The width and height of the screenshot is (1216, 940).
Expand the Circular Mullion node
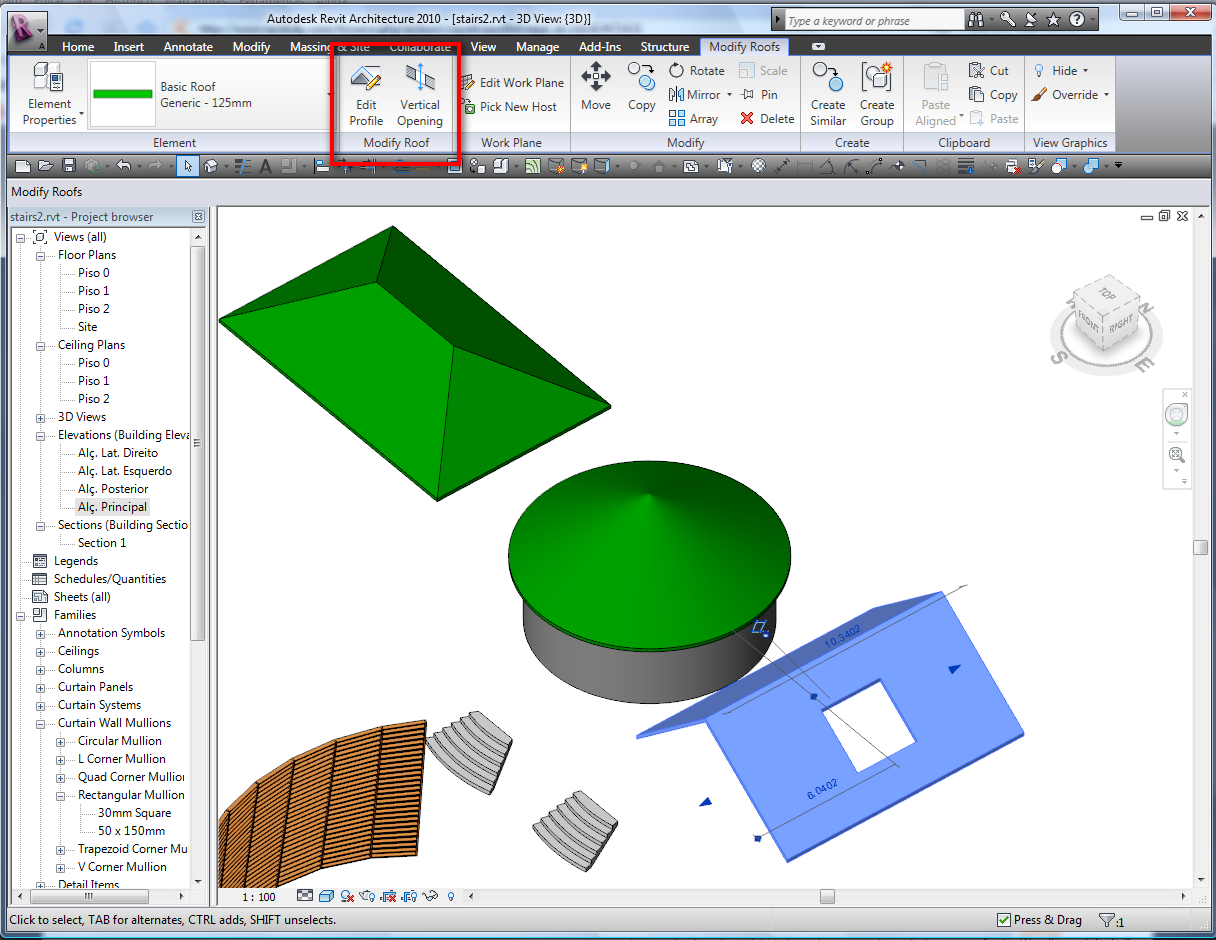61,741
